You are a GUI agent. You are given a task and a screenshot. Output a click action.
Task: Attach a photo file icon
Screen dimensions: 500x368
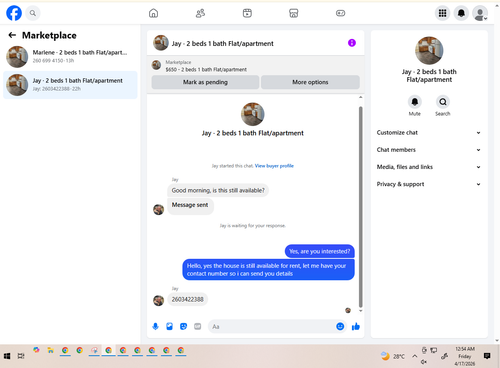[169, 326]
